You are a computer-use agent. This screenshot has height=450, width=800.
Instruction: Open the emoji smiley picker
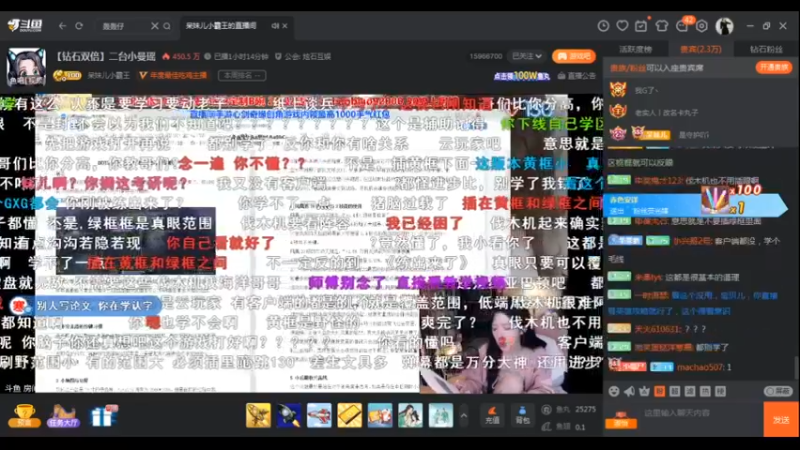[x=614, y=391]
